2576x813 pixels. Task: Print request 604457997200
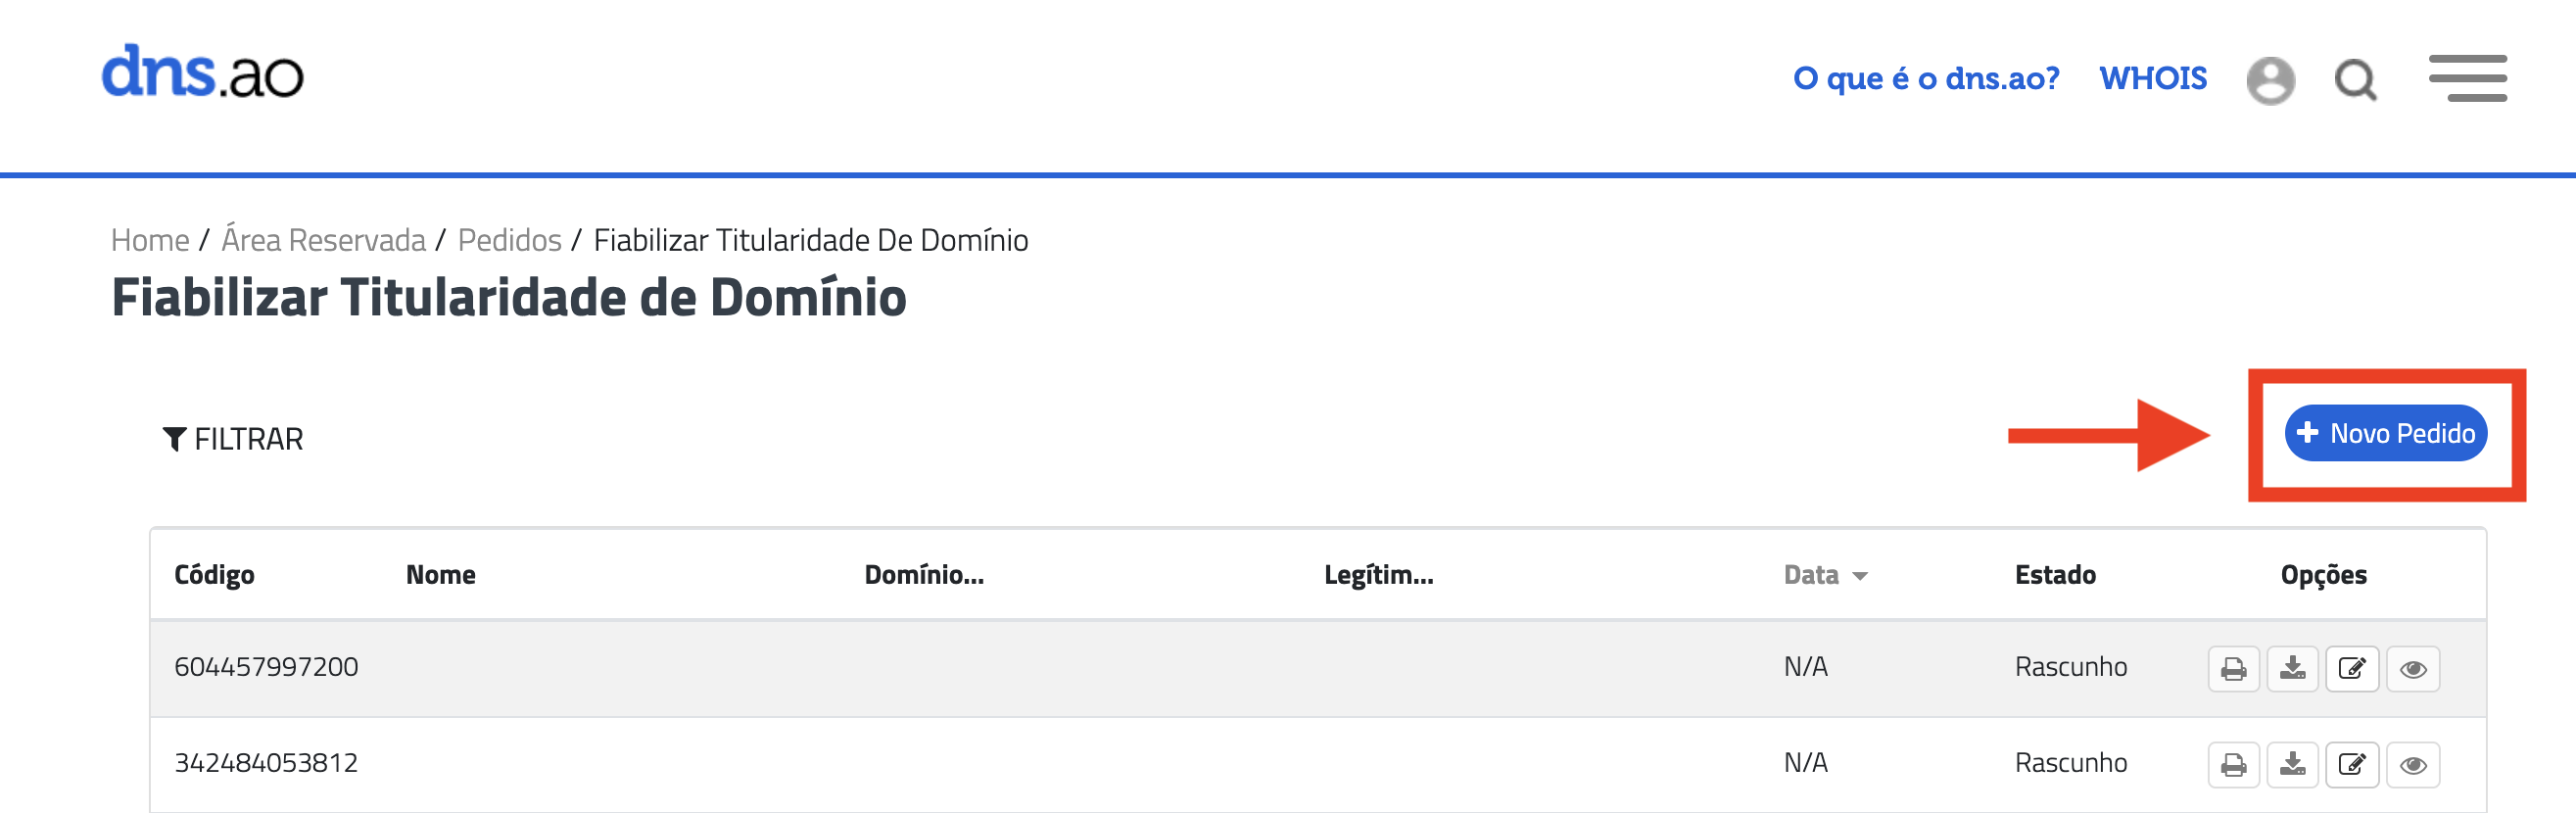coord(2233,669)
